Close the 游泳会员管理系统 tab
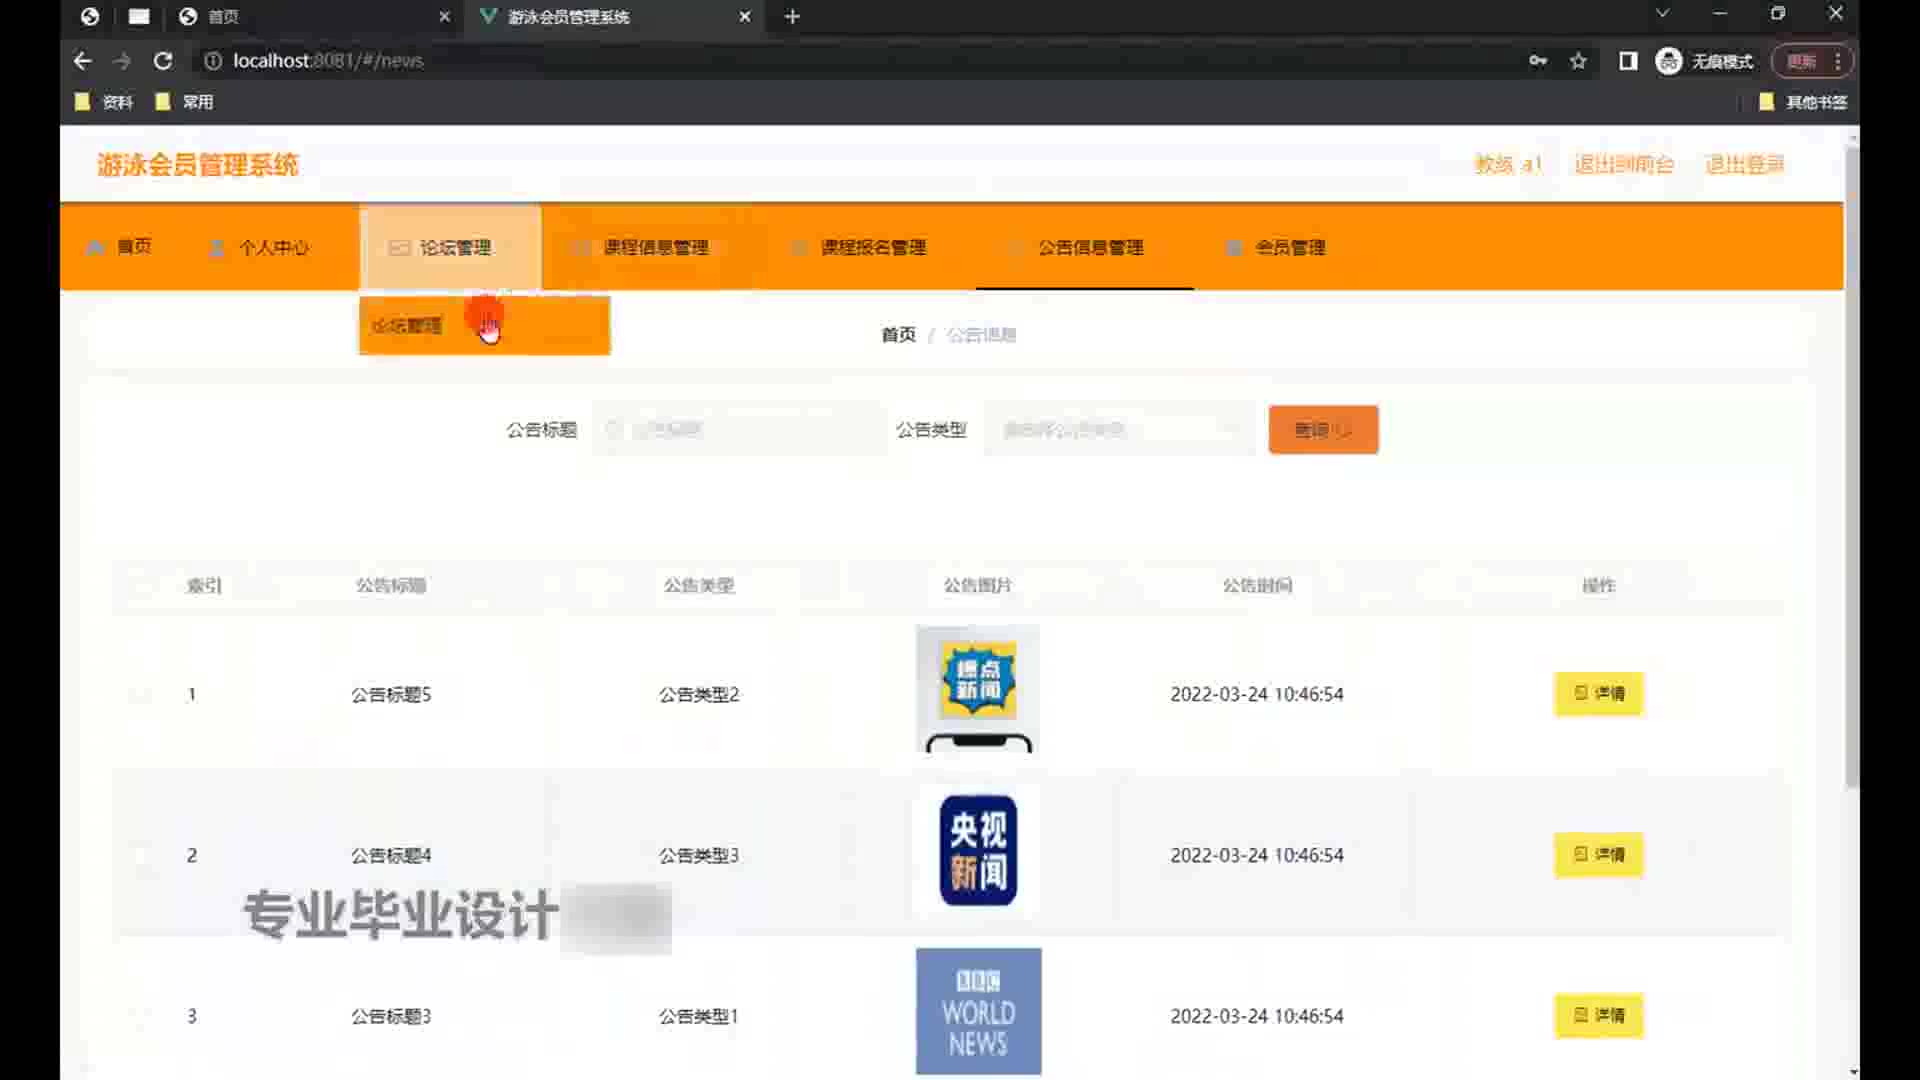 point(745,17)
